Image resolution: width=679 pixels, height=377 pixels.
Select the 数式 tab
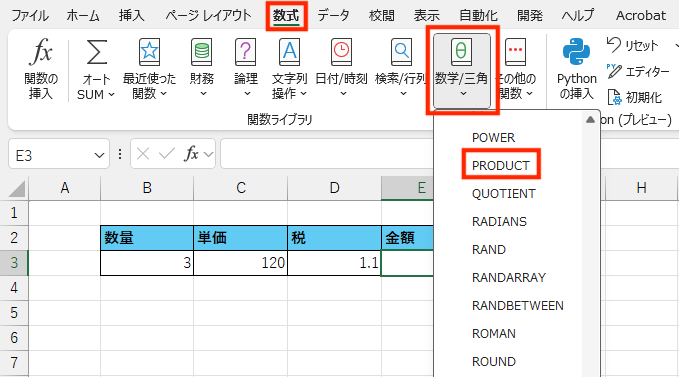[286, 16]
